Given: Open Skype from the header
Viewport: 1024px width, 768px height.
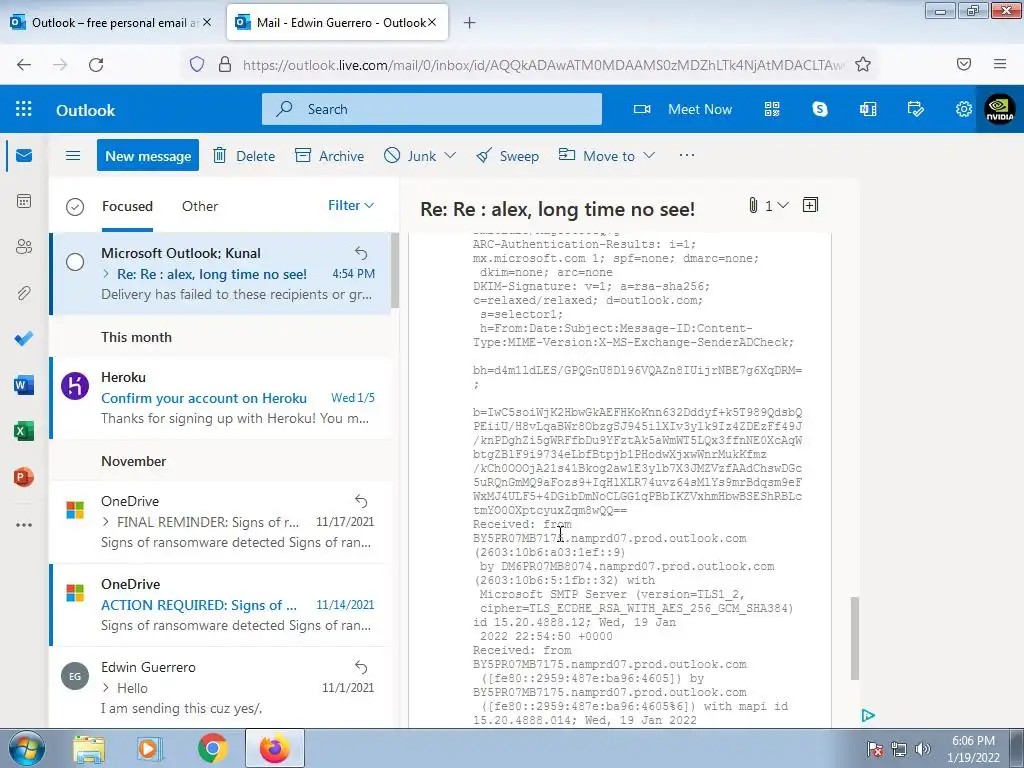Looking at the screenshot, I should (820, 110).
